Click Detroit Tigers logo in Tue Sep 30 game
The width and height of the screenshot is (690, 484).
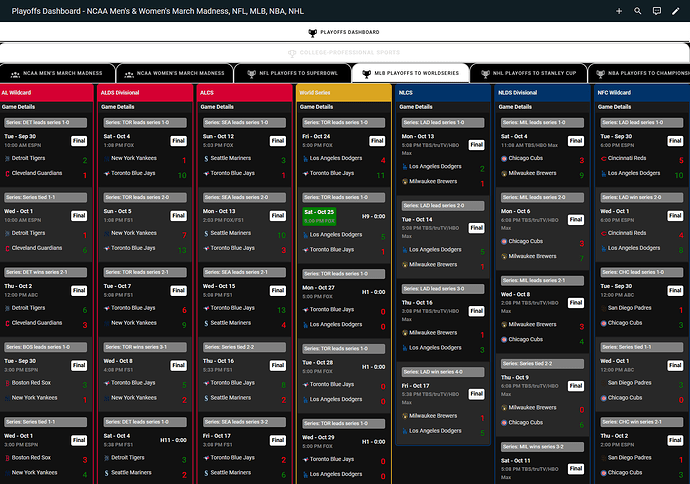(x=7, y=158)
